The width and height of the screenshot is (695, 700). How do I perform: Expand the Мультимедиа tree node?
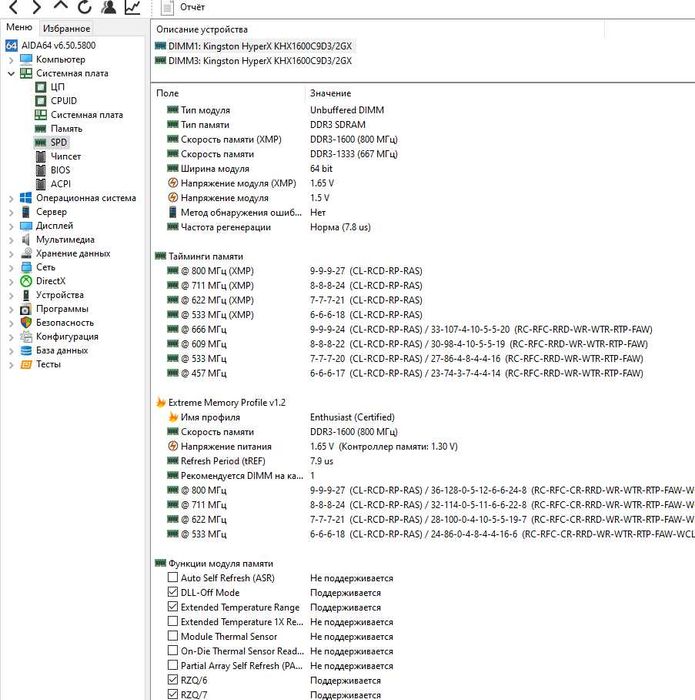pyautogui.click(x=11, y=240)
